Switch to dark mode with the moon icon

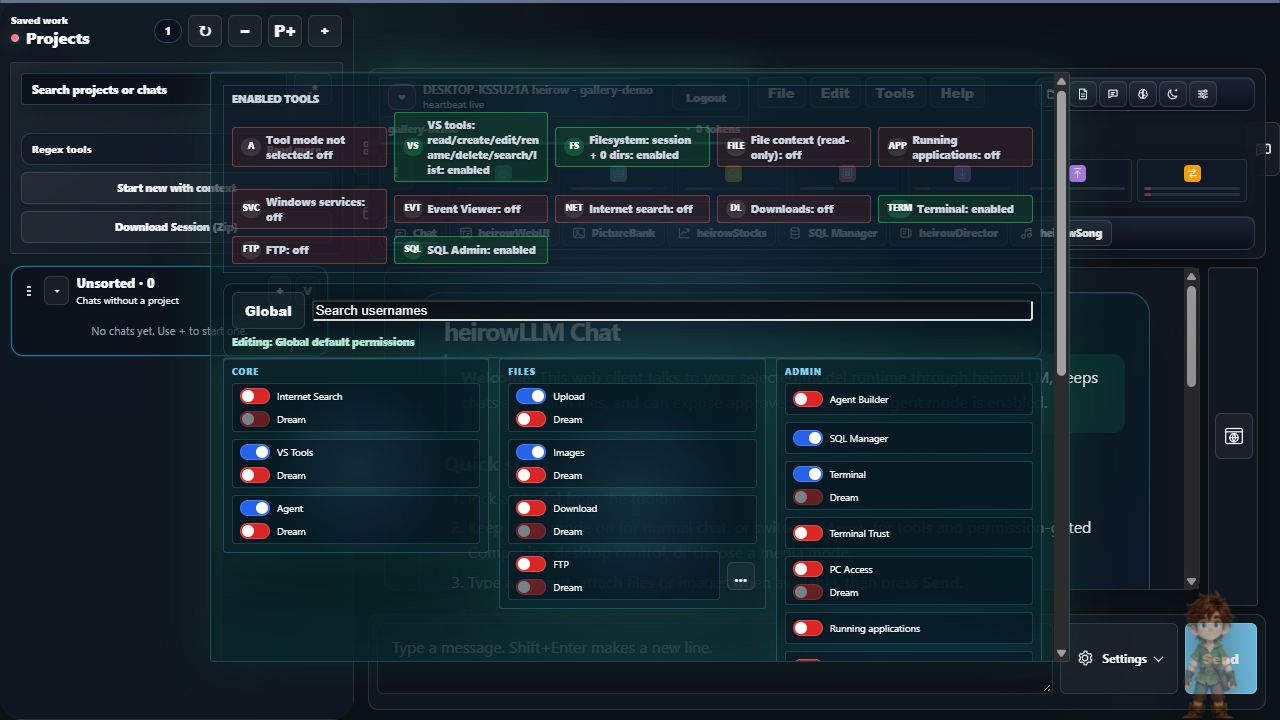pos(1173,94)
